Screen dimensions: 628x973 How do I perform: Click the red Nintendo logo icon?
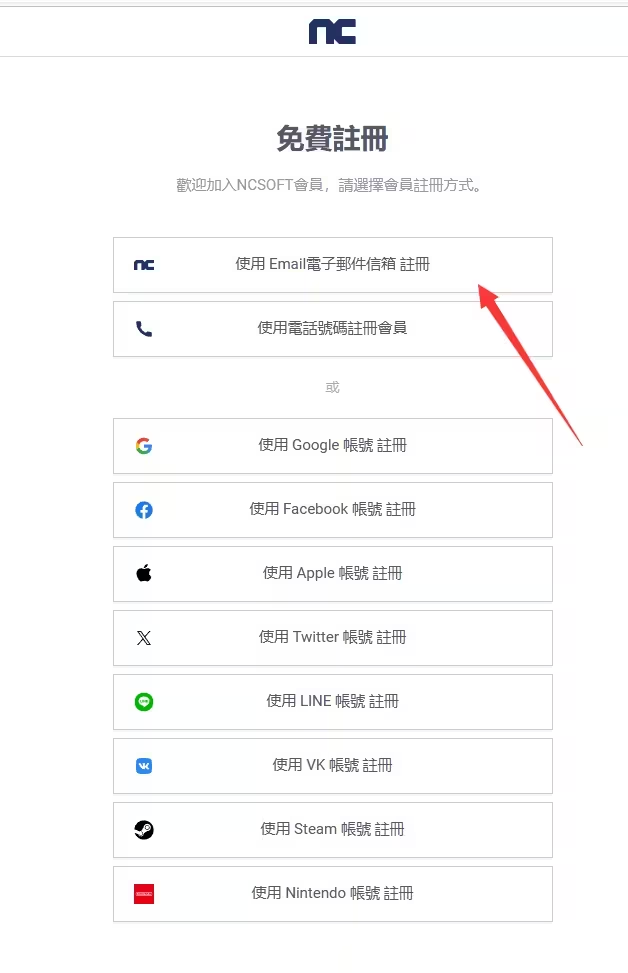pos(144,894)
